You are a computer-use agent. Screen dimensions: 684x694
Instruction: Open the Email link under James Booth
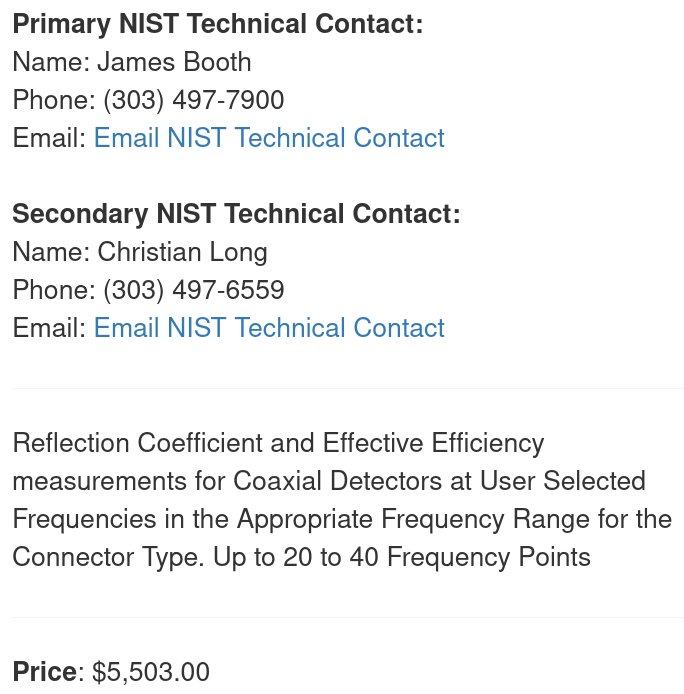[x=269, y=138]
